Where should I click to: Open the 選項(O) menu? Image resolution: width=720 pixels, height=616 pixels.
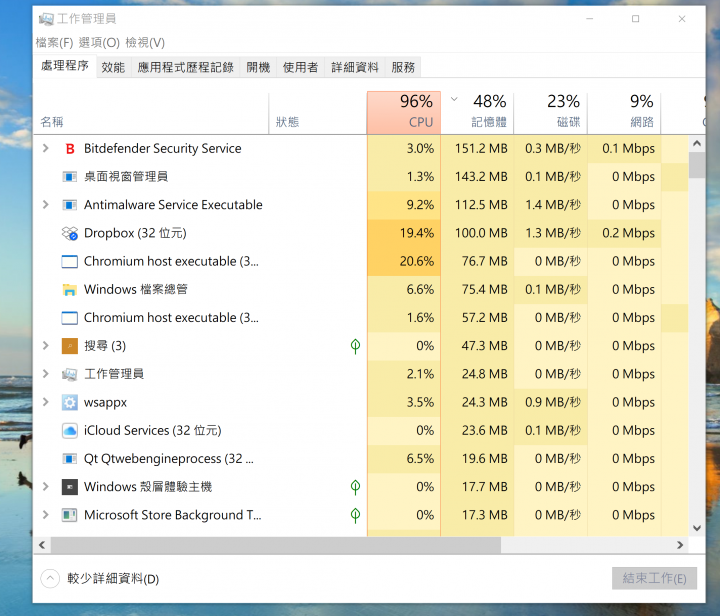coord(99,43)
